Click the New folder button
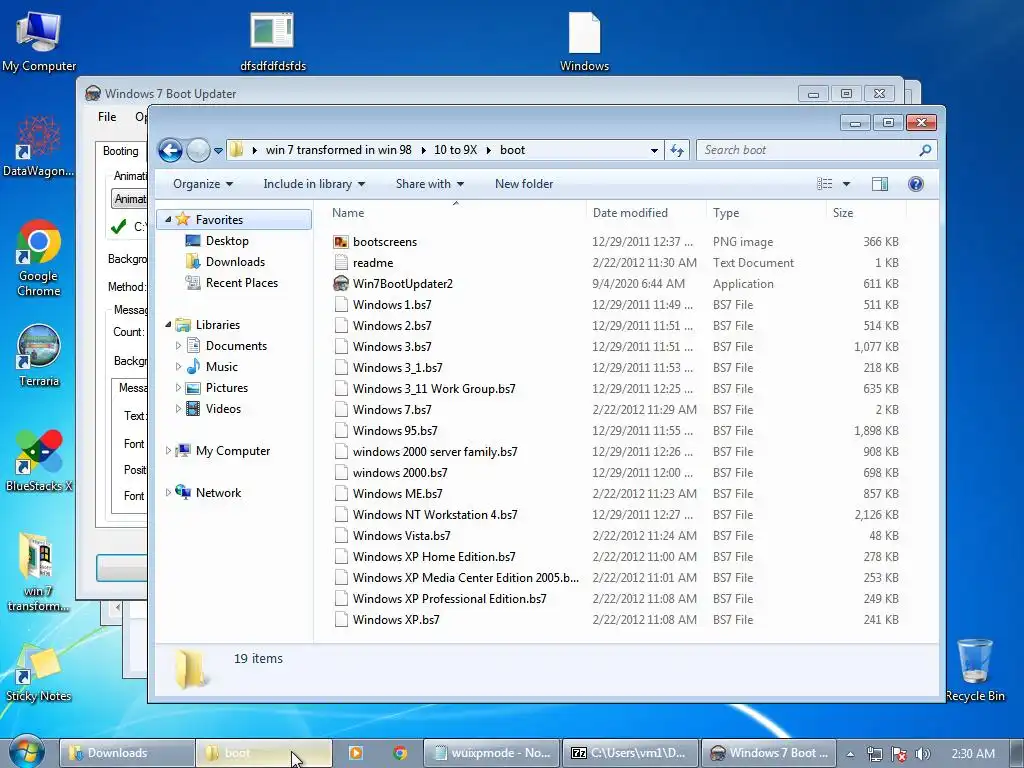Image resolution: width=1024 pixels, height=768 pixels. 524,184
